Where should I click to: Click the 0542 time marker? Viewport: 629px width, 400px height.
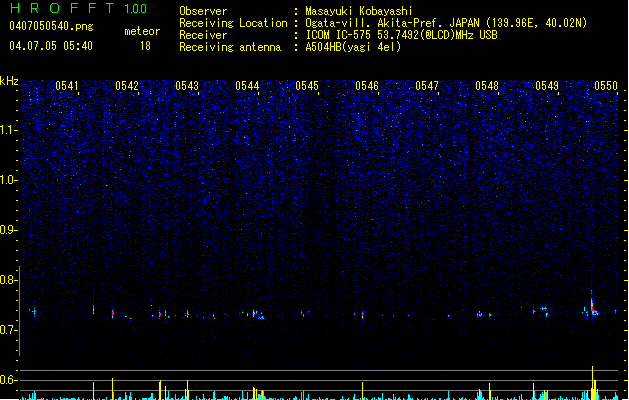[127, 86]
